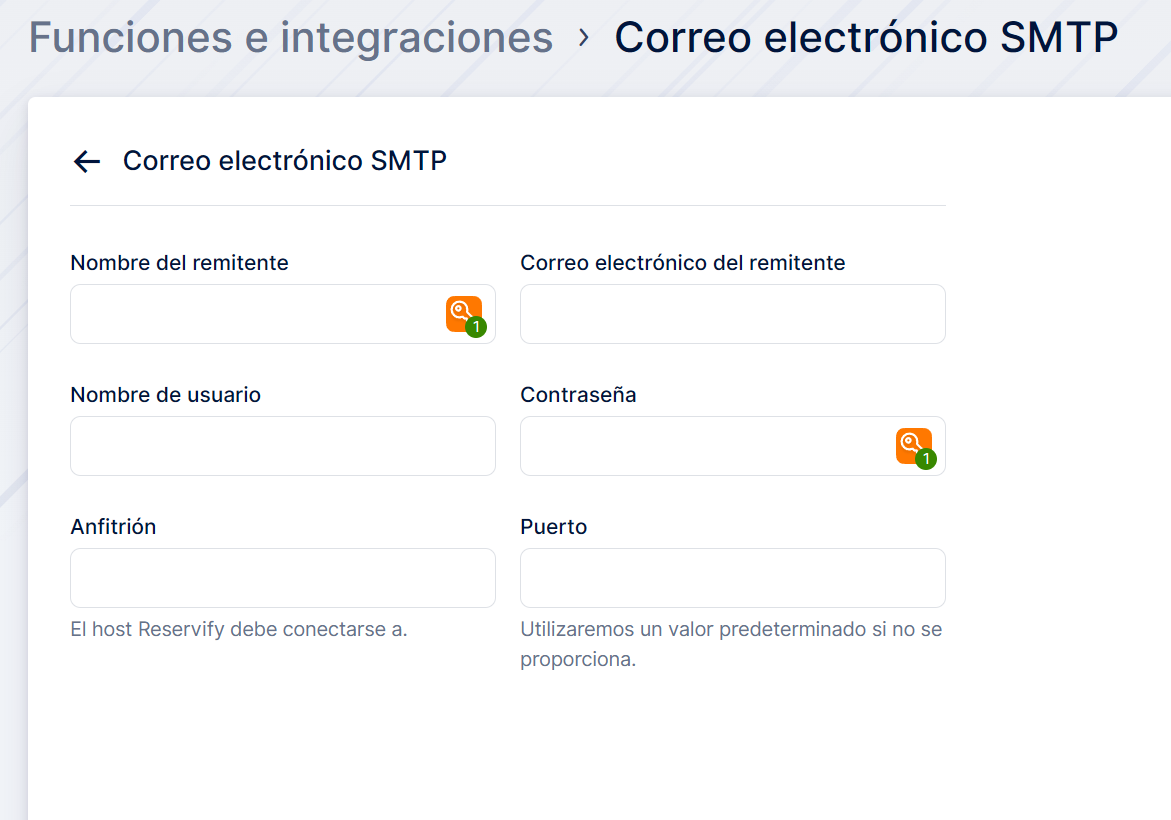Open the password manager key icon in Contraseña
The image size is (1171, 820).
[914, 446]
